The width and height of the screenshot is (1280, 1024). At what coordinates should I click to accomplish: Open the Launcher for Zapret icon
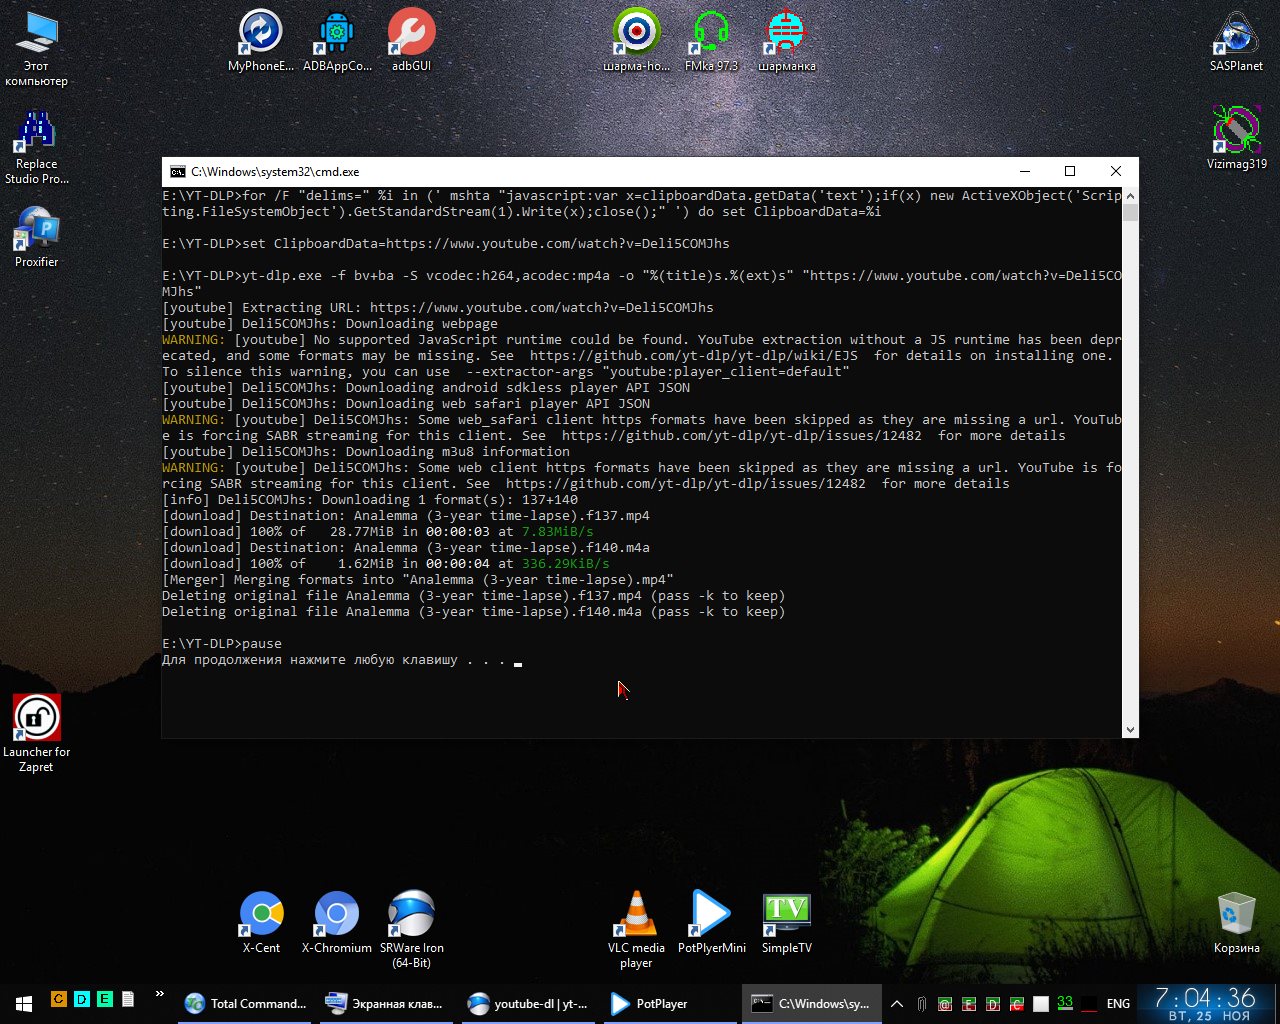(36, 718)
